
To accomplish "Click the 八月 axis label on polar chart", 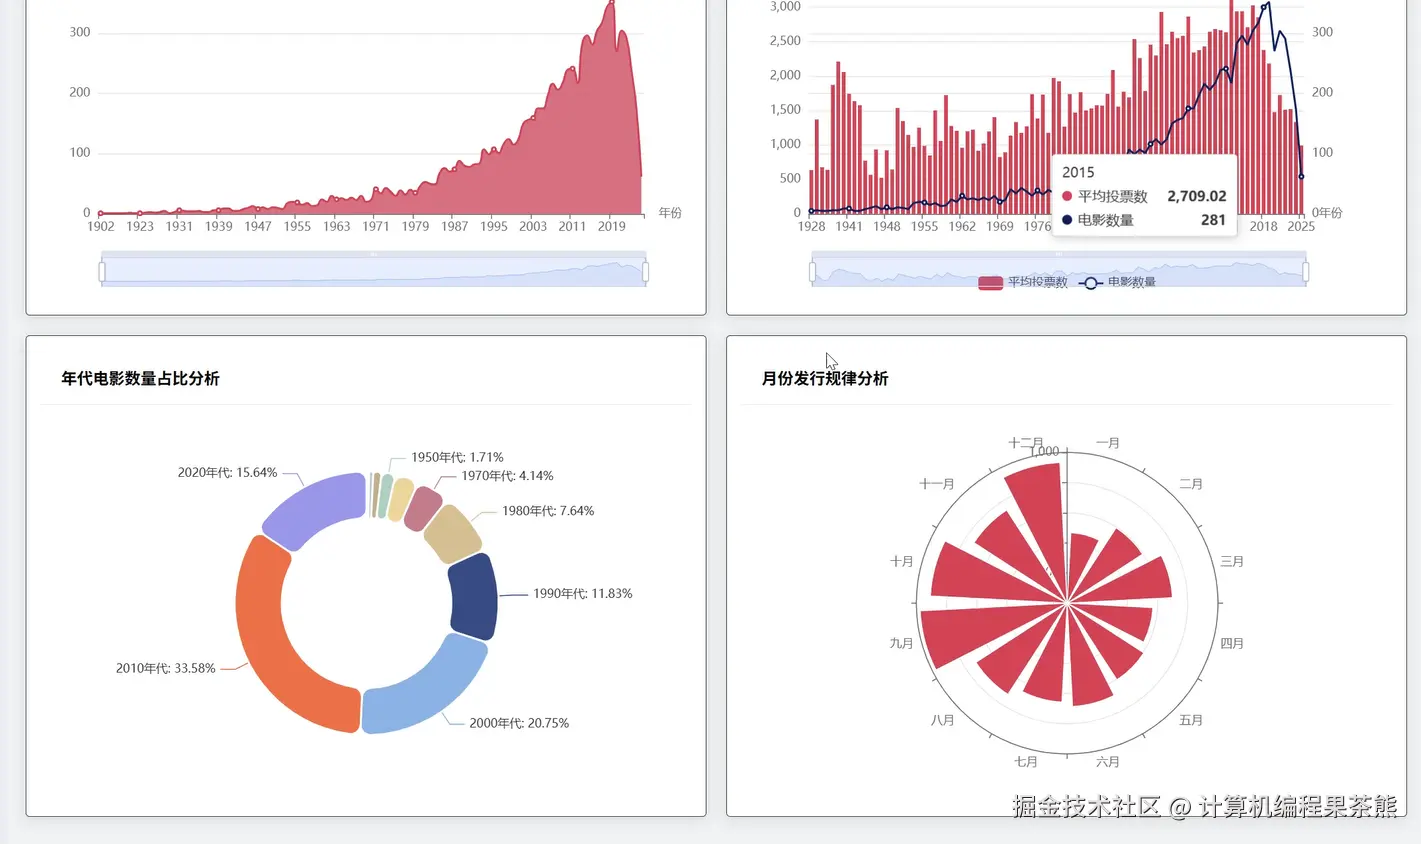I will click(x=942, y=720).
